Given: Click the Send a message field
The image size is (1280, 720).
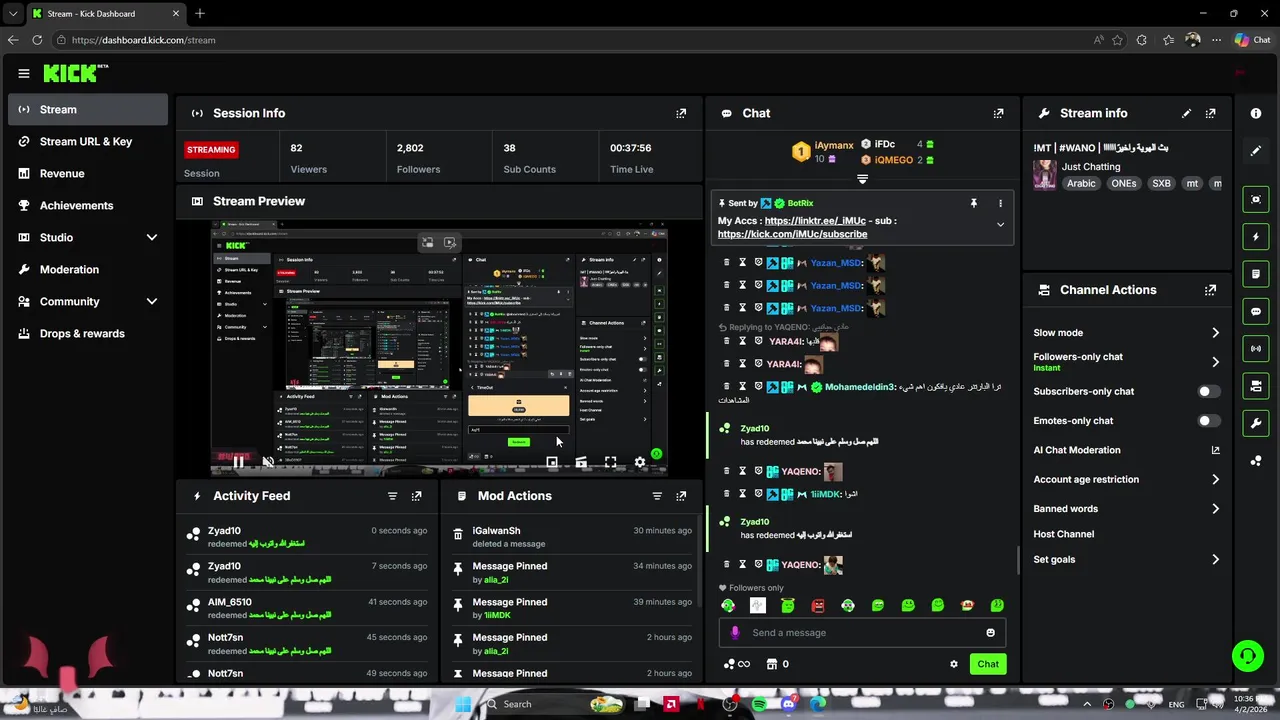Looking at the screenshot, I should click(x=861, y=633).
